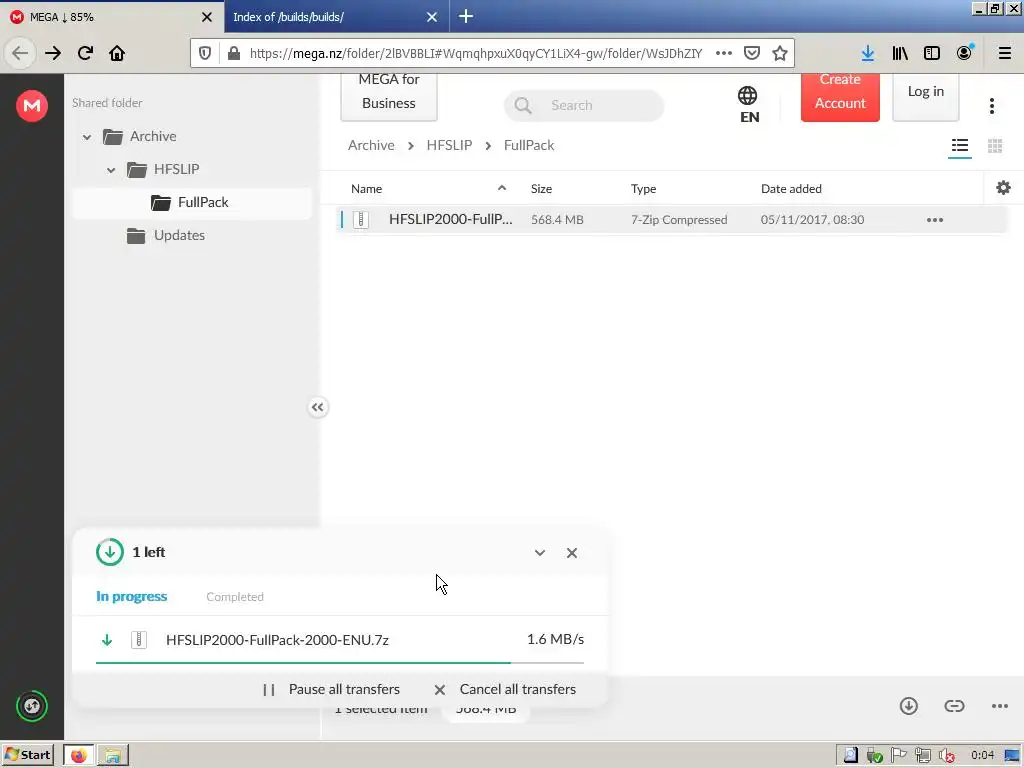This screenshot has height=768, width=1024.
Task: Minimize the transfers panel with chevron
Action: [540, 553]
